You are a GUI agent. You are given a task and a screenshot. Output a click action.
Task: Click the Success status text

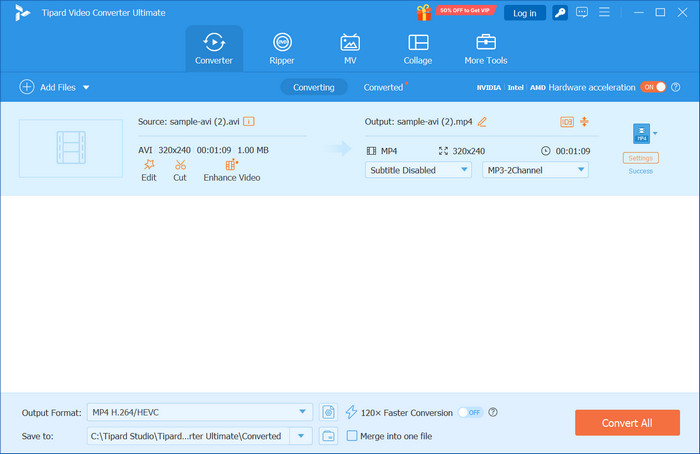(641, 171)
